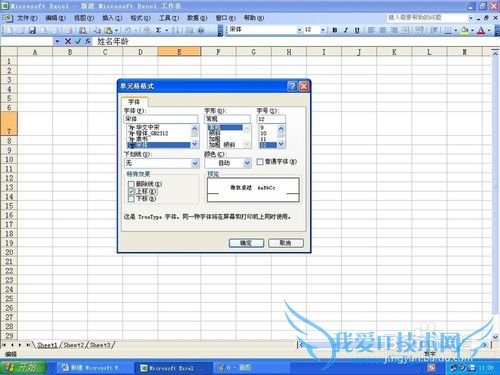Click the Excel Help question icon in toolbar
The image size is (500, 375).
pyautogui.click(x=201, y=30)
